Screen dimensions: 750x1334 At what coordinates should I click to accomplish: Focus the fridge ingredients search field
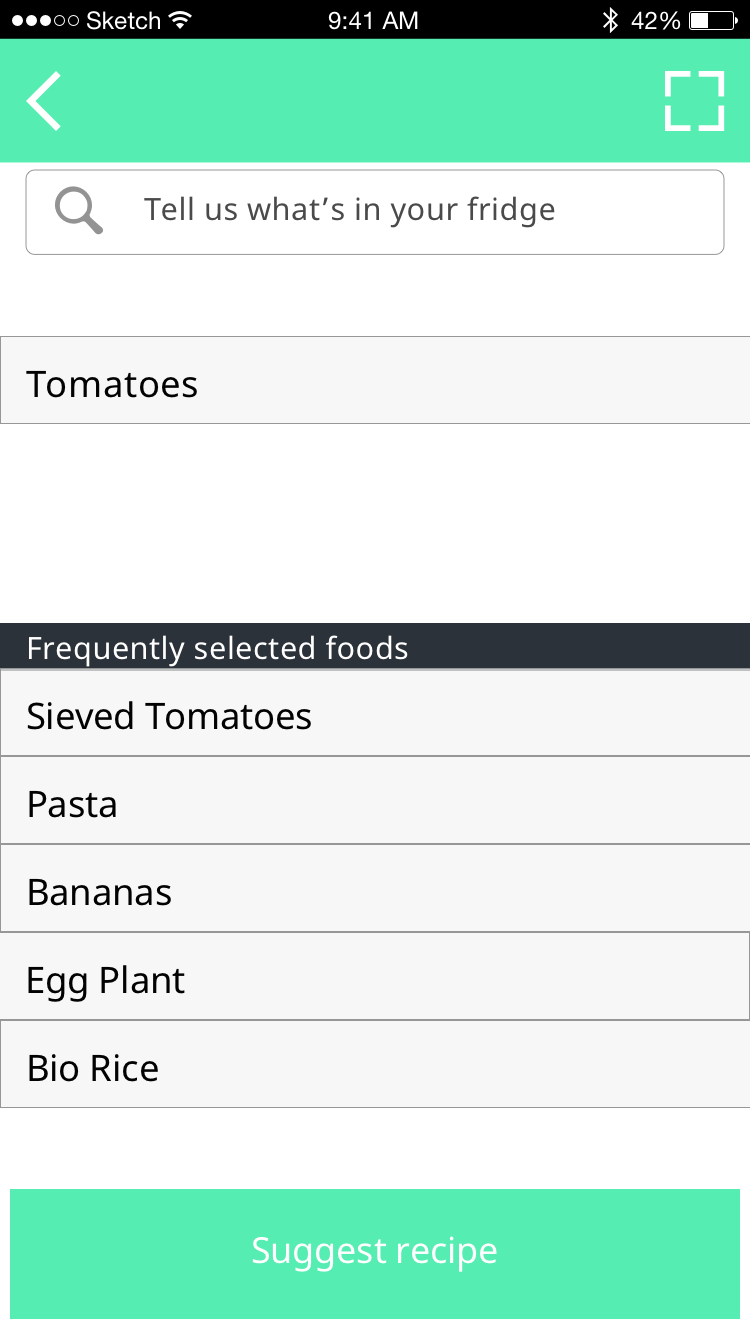pyautogui.click(x=400, y=211)
